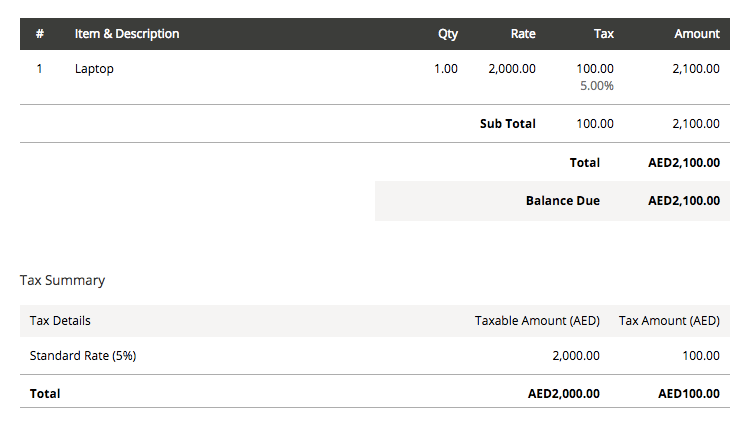Click the "Item & Description" column header
Image resolution: width=745 pixels, height=427 pixels.
tap(127, 34)
